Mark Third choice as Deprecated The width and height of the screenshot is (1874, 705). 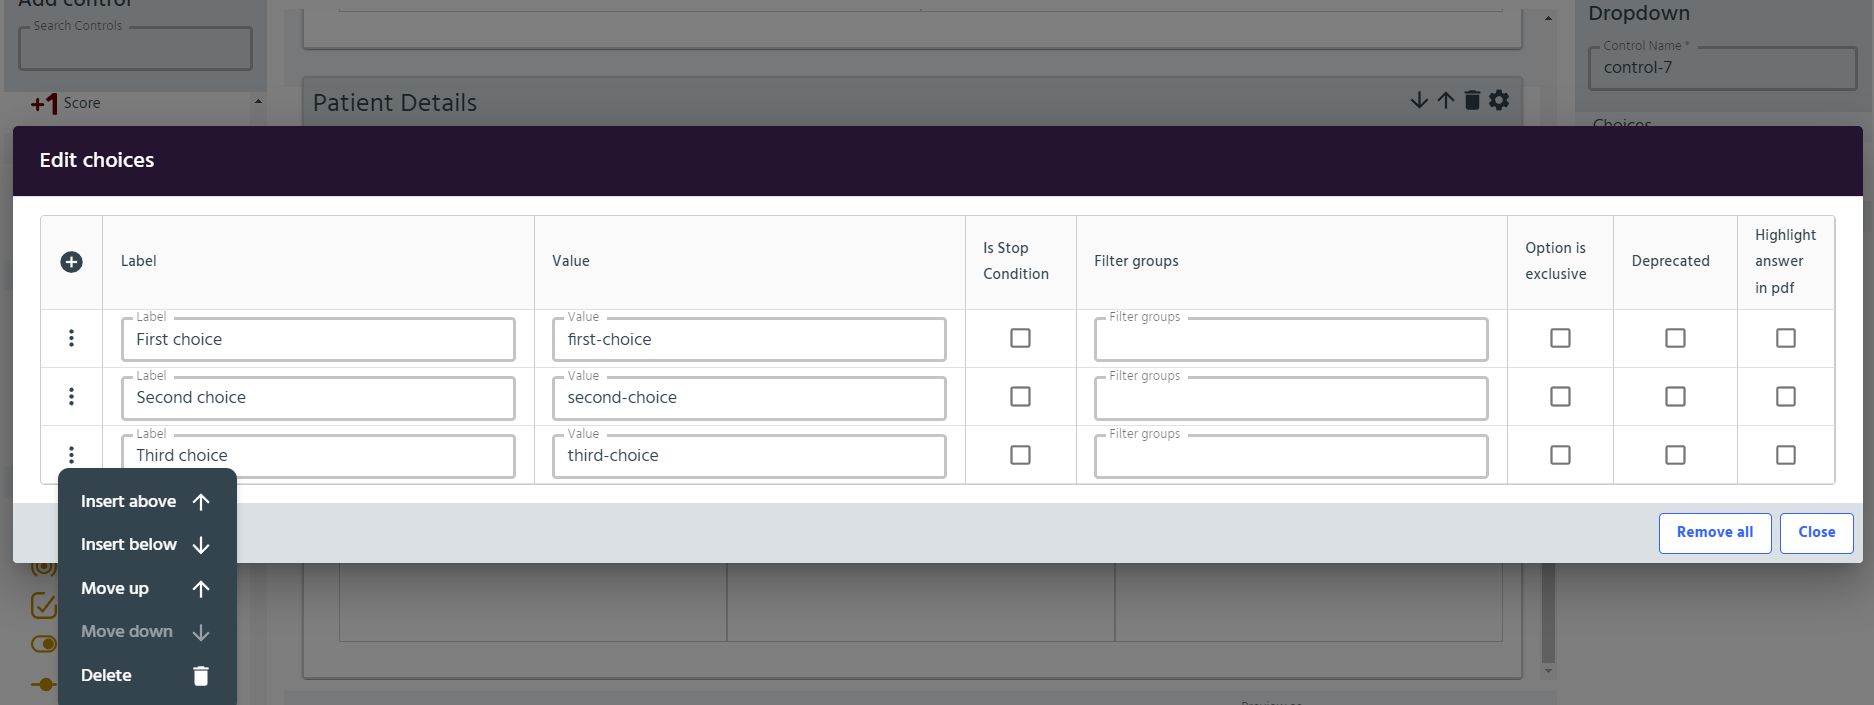click(1675, 455)
